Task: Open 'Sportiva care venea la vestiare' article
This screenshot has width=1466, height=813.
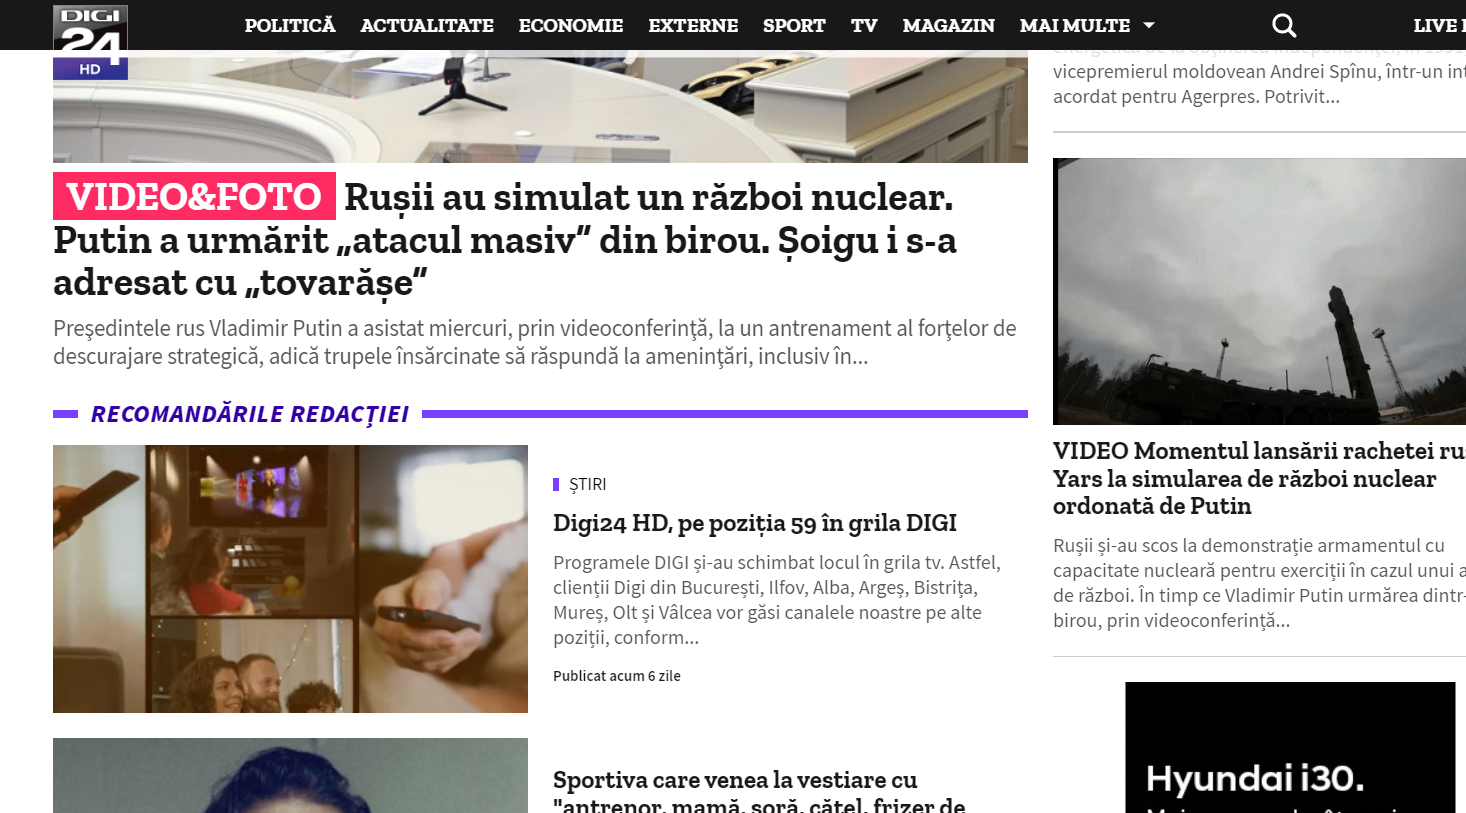Action: click(759, 791)
